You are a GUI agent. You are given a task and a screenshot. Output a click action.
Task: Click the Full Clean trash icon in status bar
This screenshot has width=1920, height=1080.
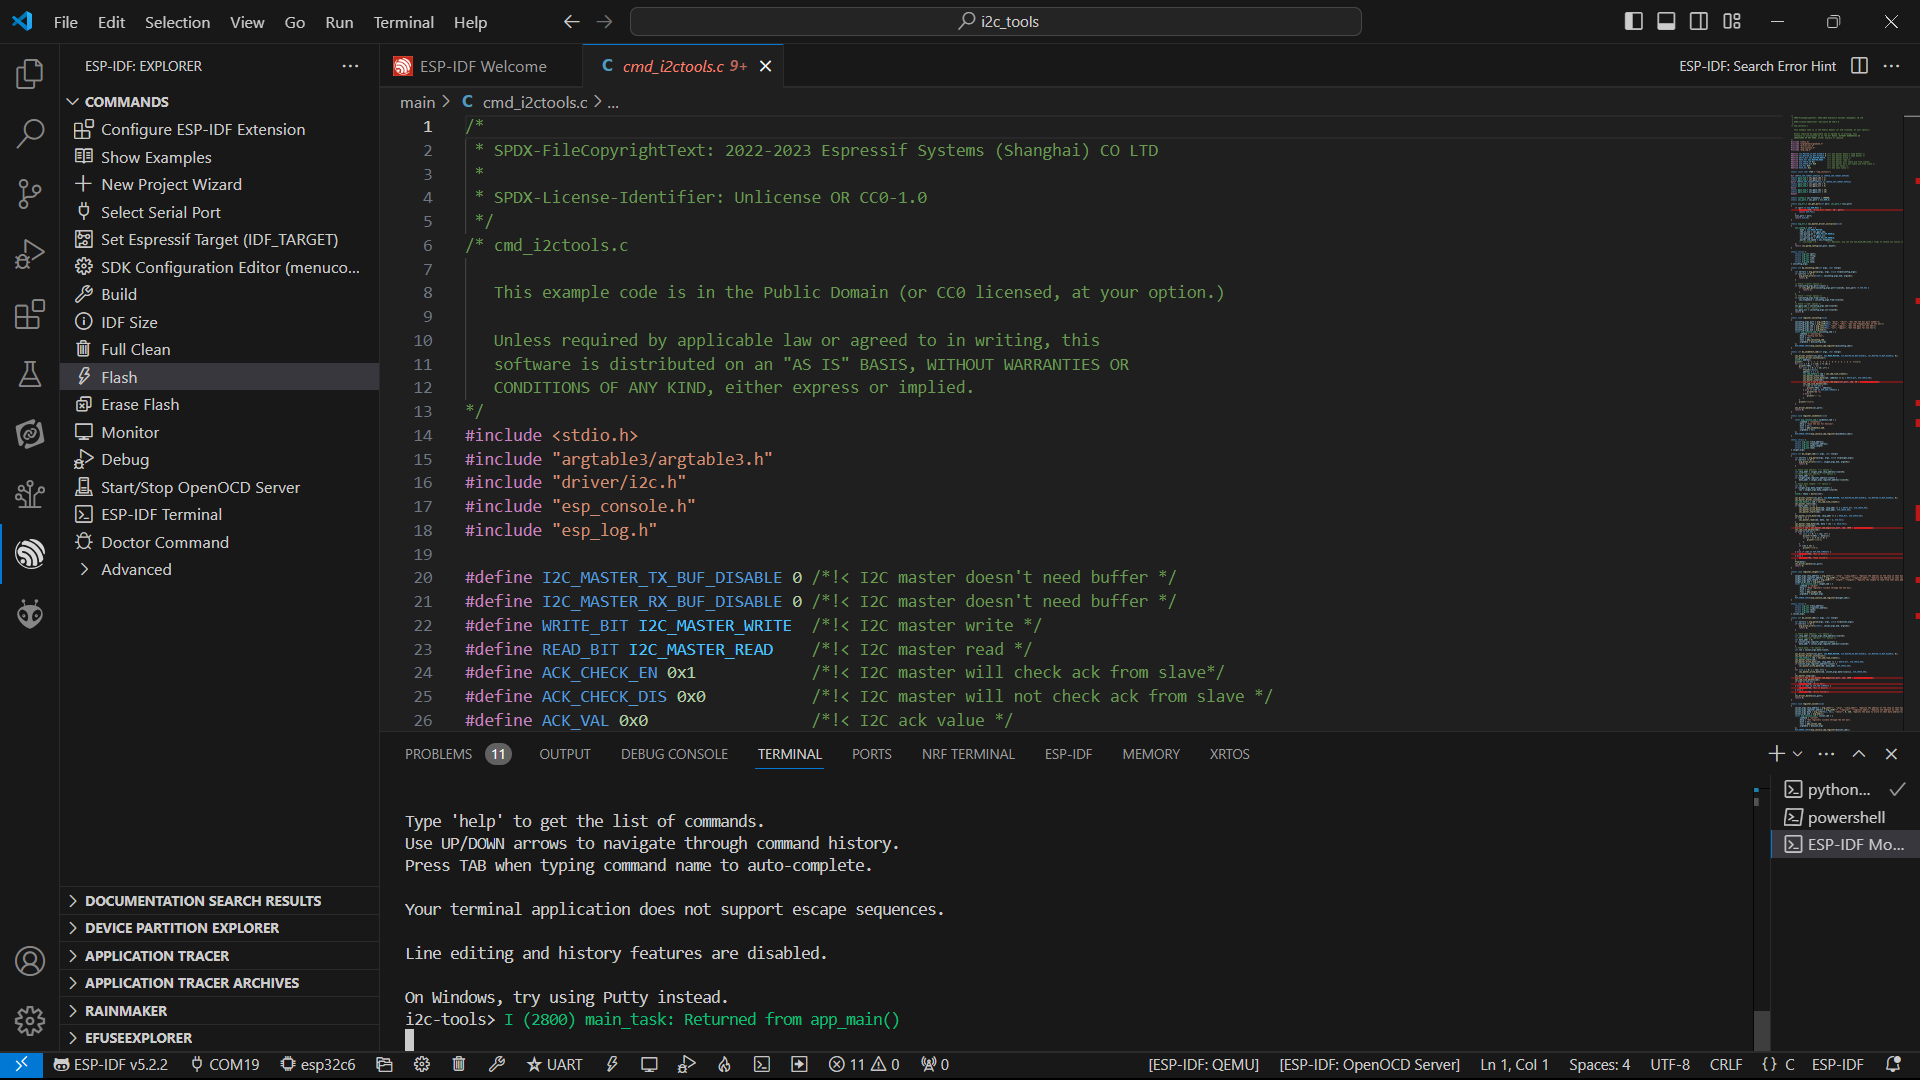pyautogui.click(x=459, y=1065)
